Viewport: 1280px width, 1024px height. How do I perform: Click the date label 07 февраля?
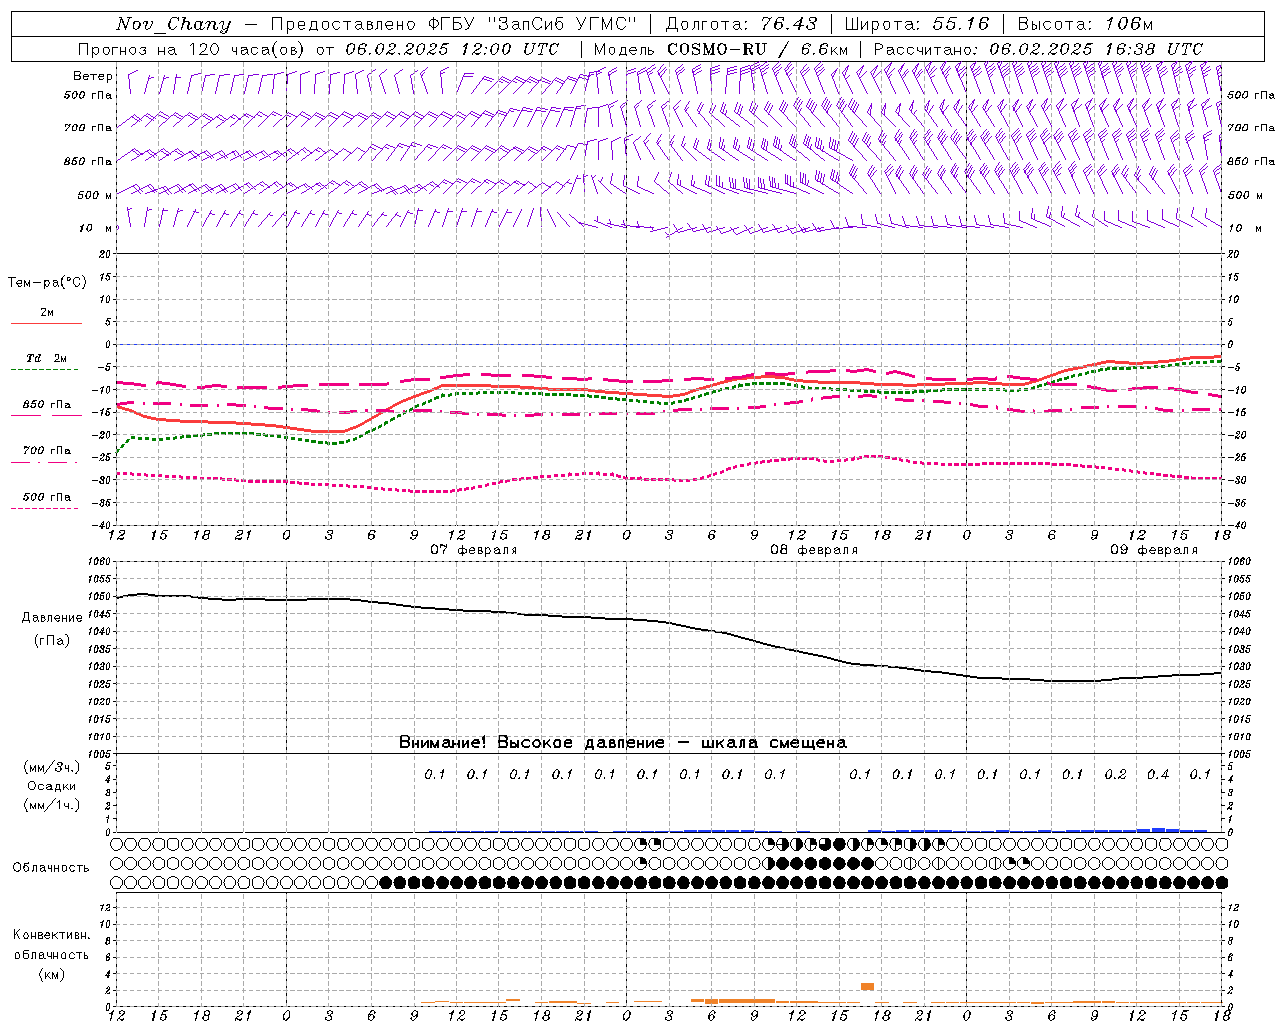474,550
